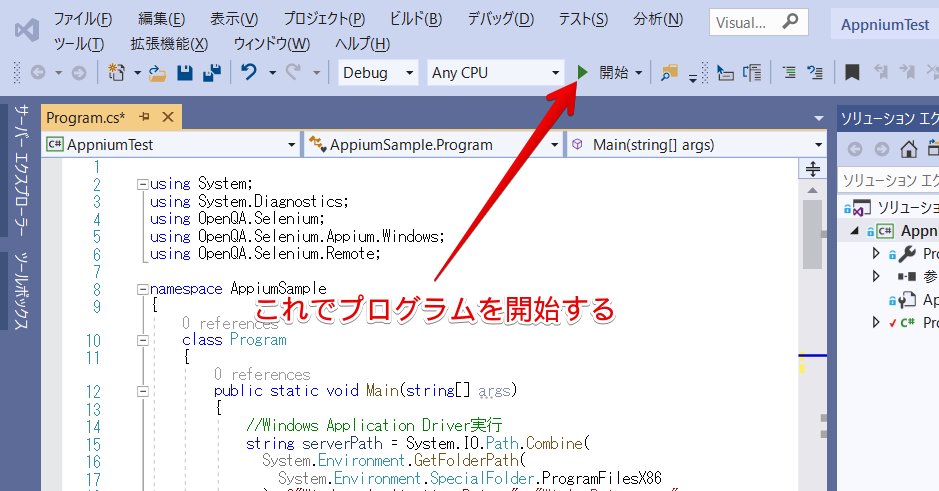Collapse the using directives region

[143, 184]
